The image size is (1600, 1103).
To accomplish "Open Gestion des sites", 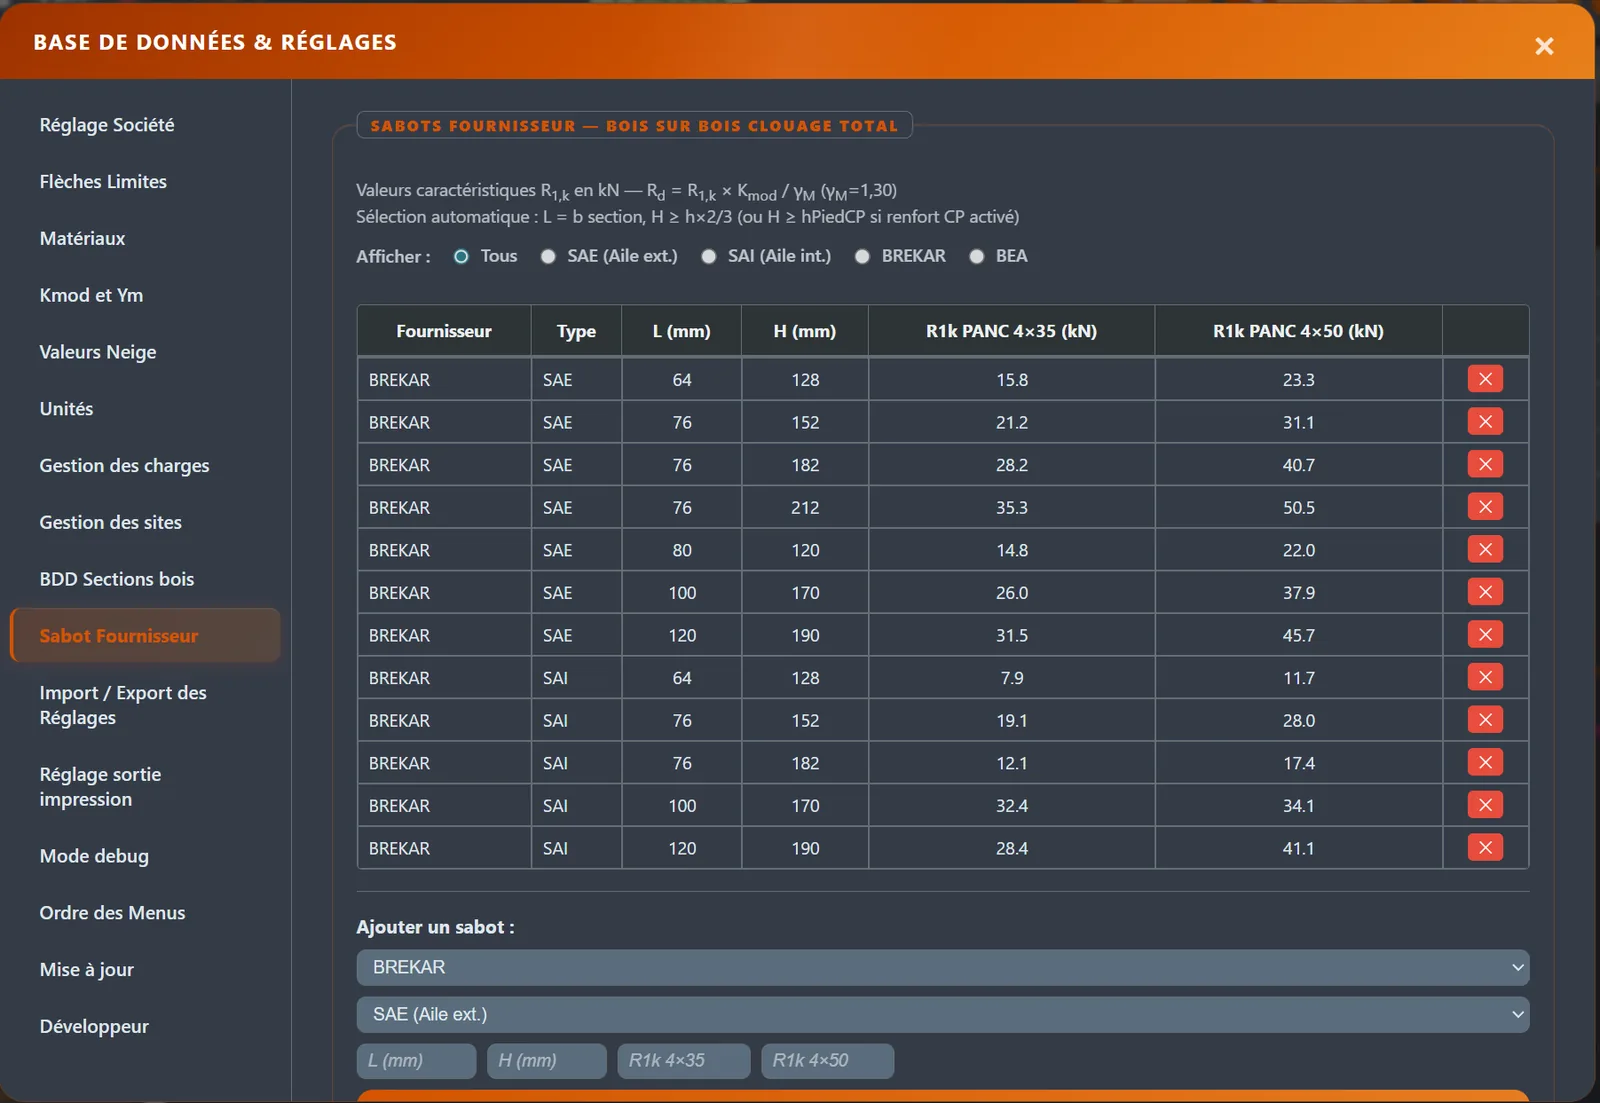I will 145,523.
